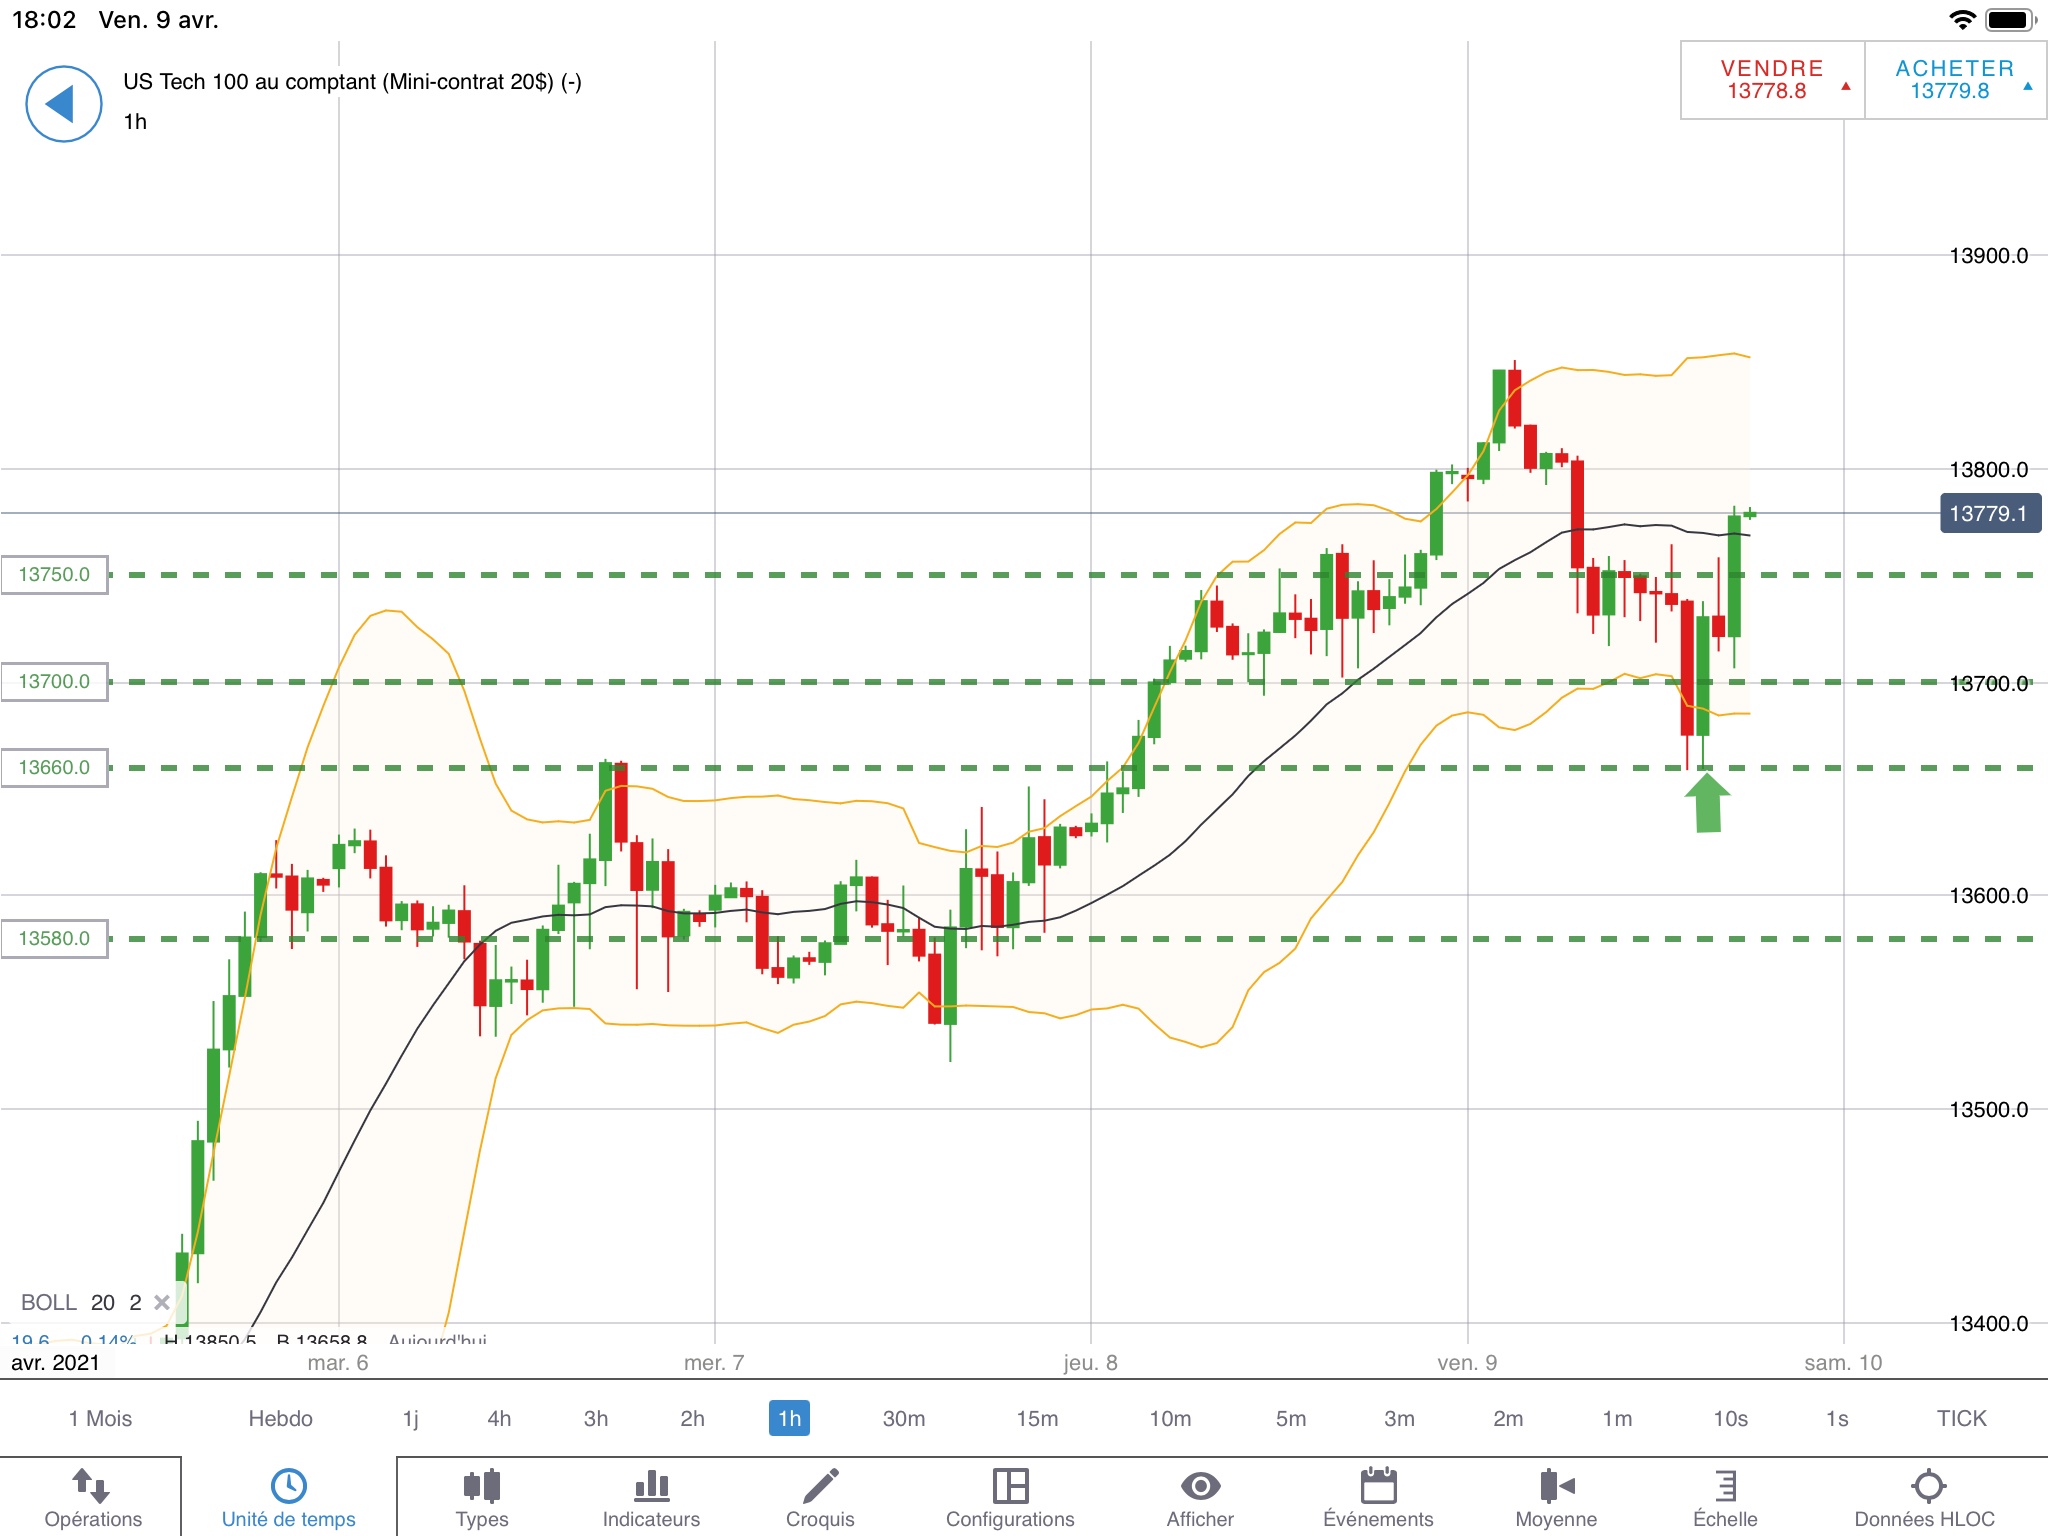This screenshot has width=2048, height=1536.
Task: Select the 30m timeframe
Action: (x=903, y=1418)
